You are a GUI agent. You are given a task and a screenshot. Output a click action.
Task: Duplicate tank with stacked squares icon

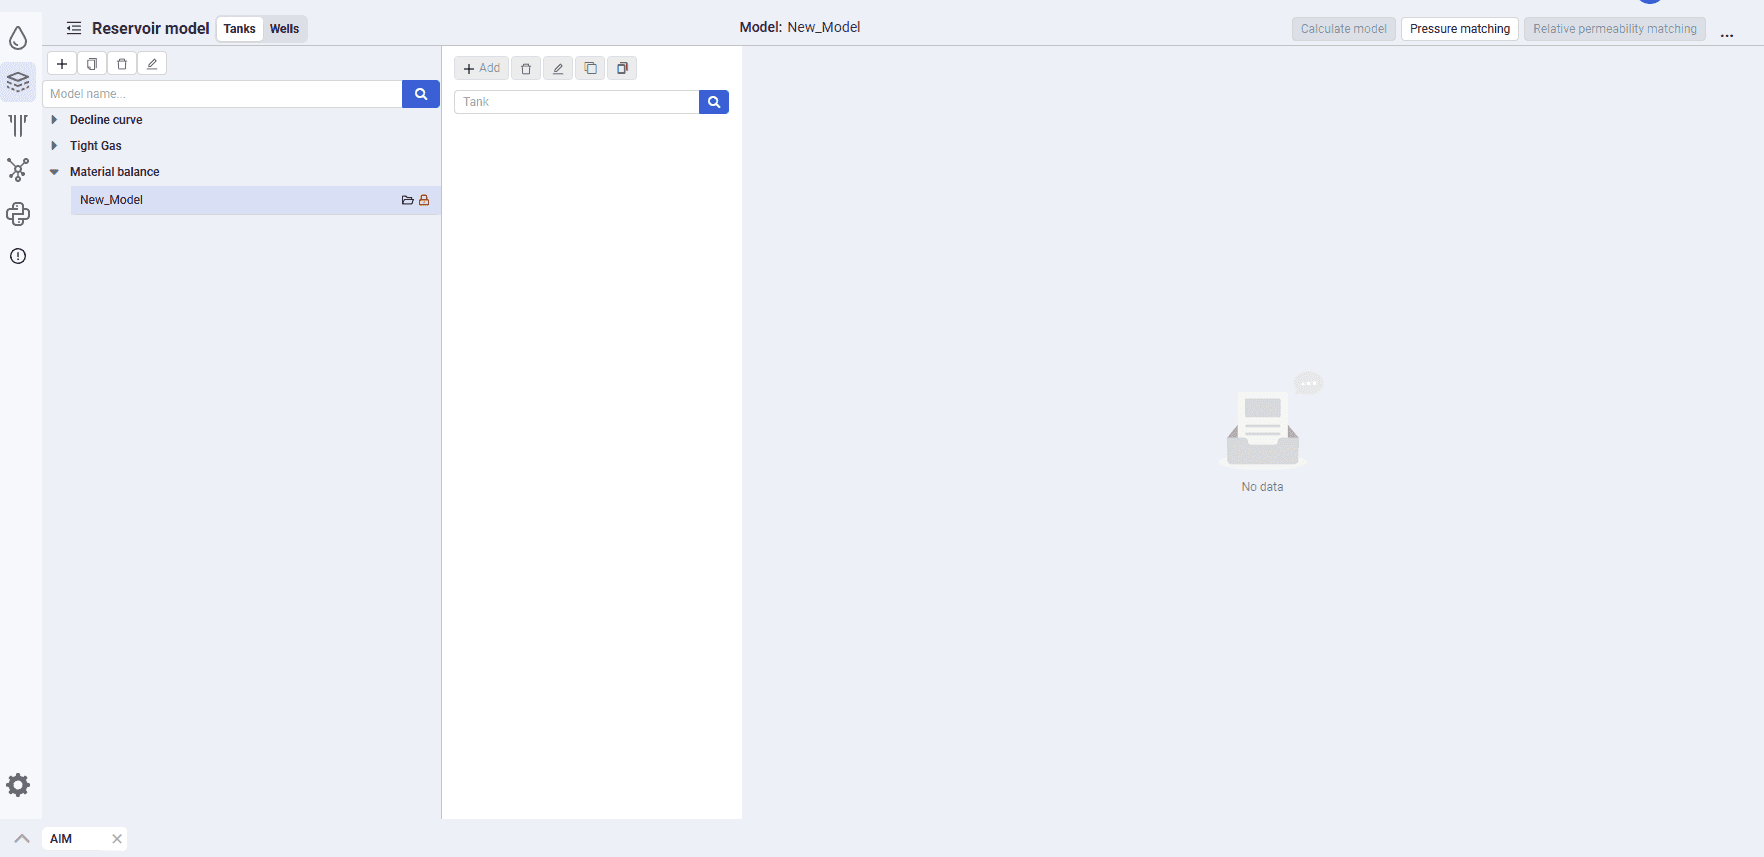[622, 68]
